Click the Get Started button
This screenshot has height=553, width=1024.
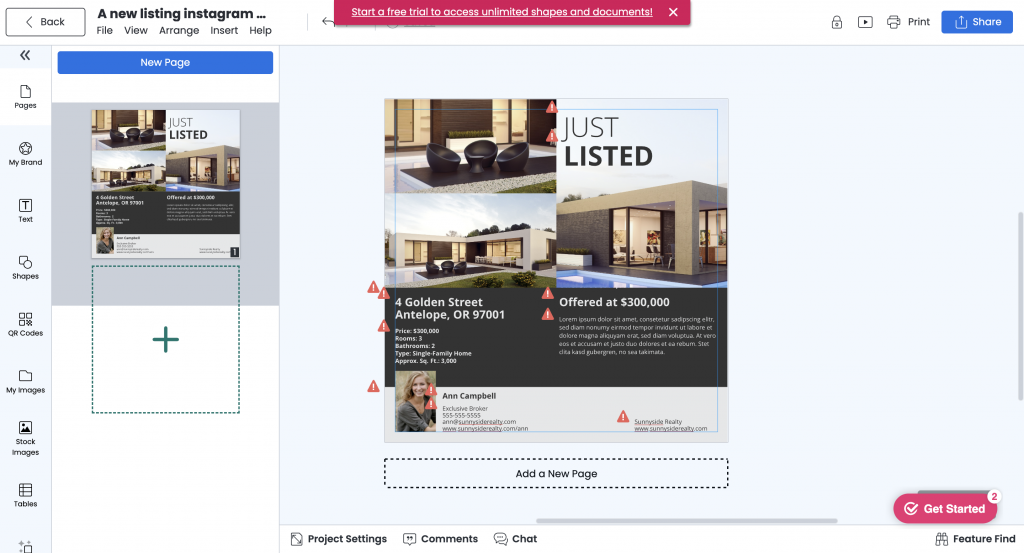pyautogui.click(x=945, y=509)
